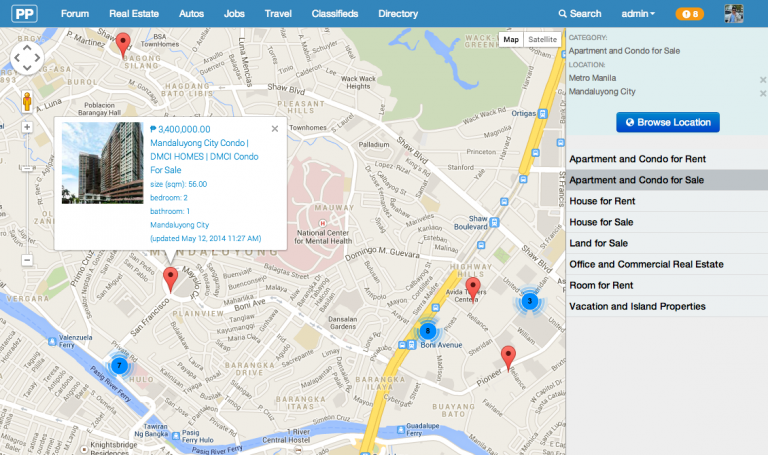This screenshot has width=768, height=455.
Task: Click the red pin at Avida Towers Centera
Action: [x=473, y=290]
